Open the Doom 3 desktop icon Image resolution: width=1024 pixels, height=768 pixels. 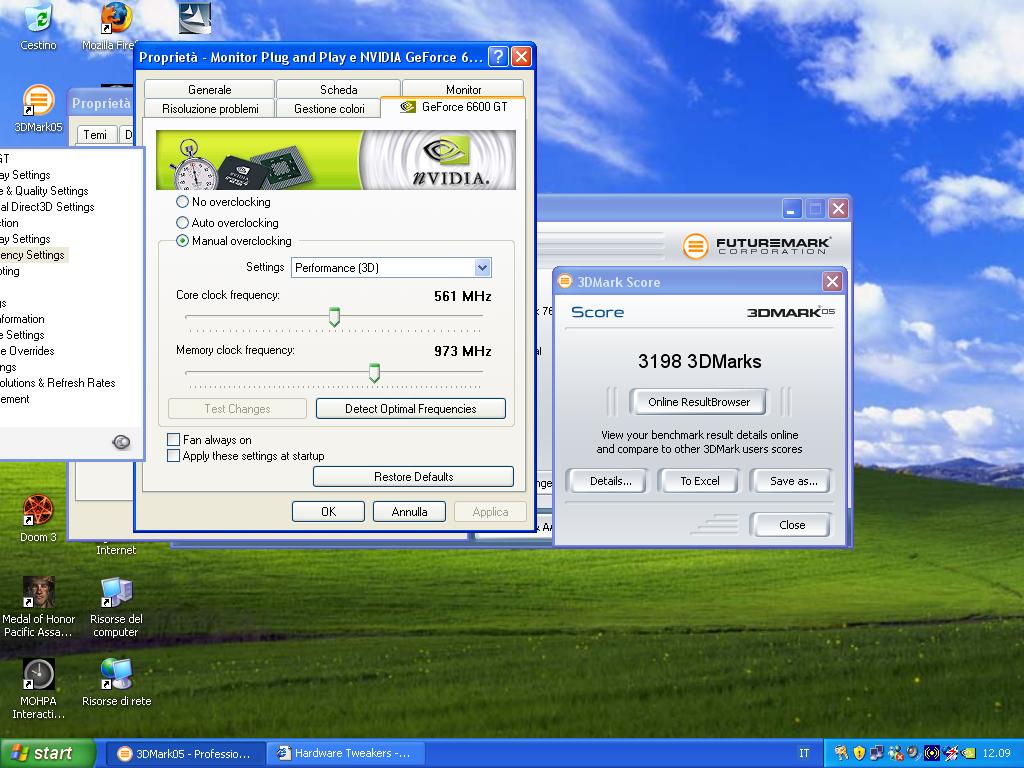tap(38, 518)
